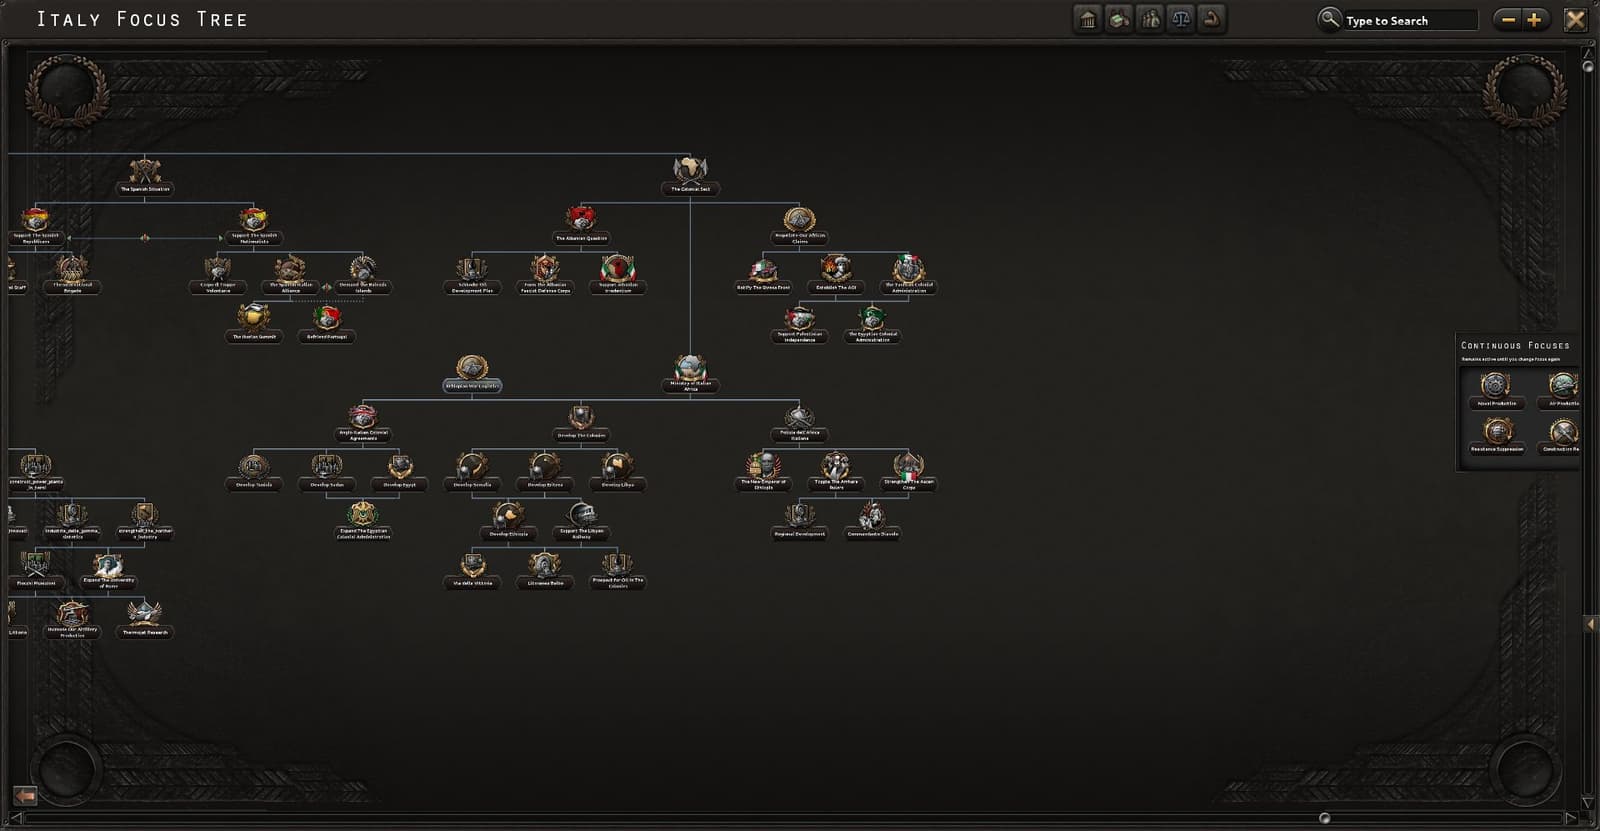Select Develop Libya focus
Viewport: 1600px width, 831px height.
click(x=618, y=471)
